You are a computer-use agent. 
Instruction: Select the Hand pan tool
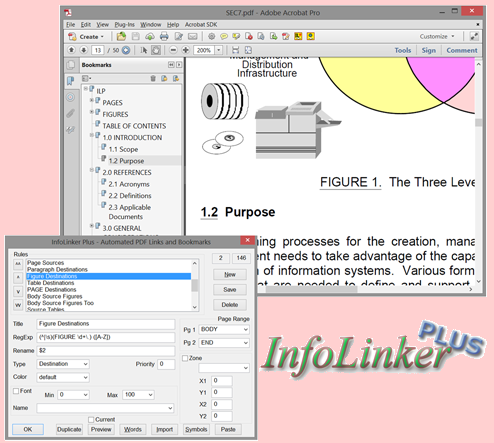click(x=156, y=50)
